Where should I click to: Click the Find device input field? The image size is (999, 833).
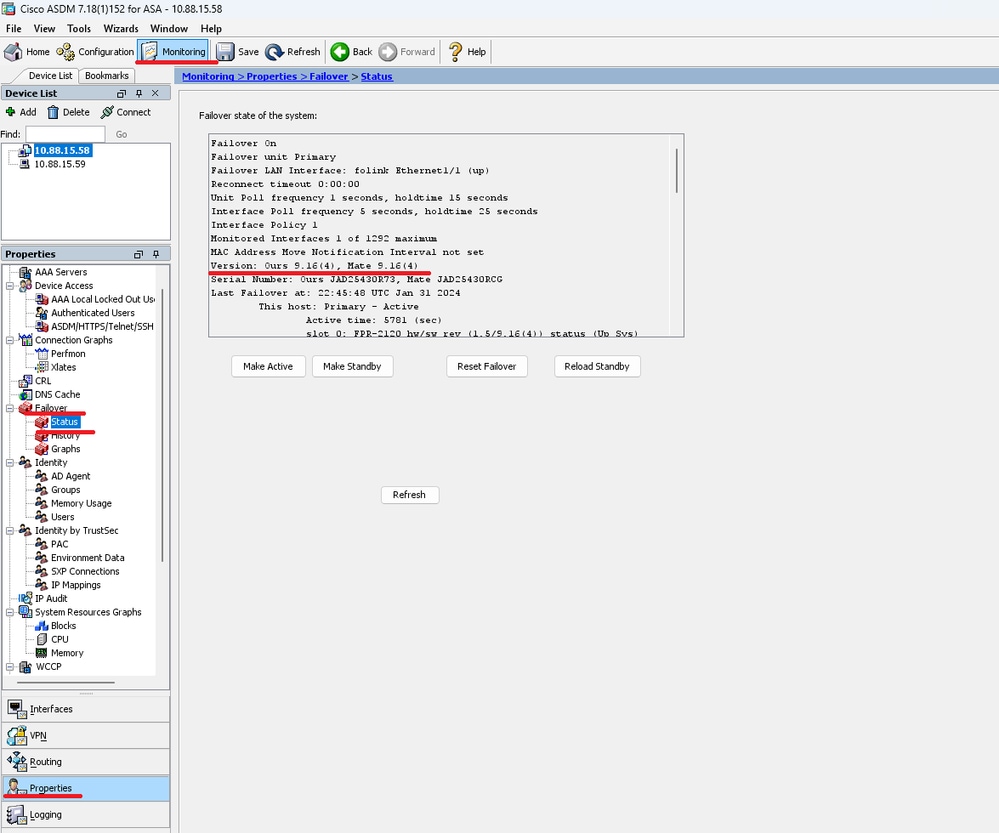tap(65, 134)
